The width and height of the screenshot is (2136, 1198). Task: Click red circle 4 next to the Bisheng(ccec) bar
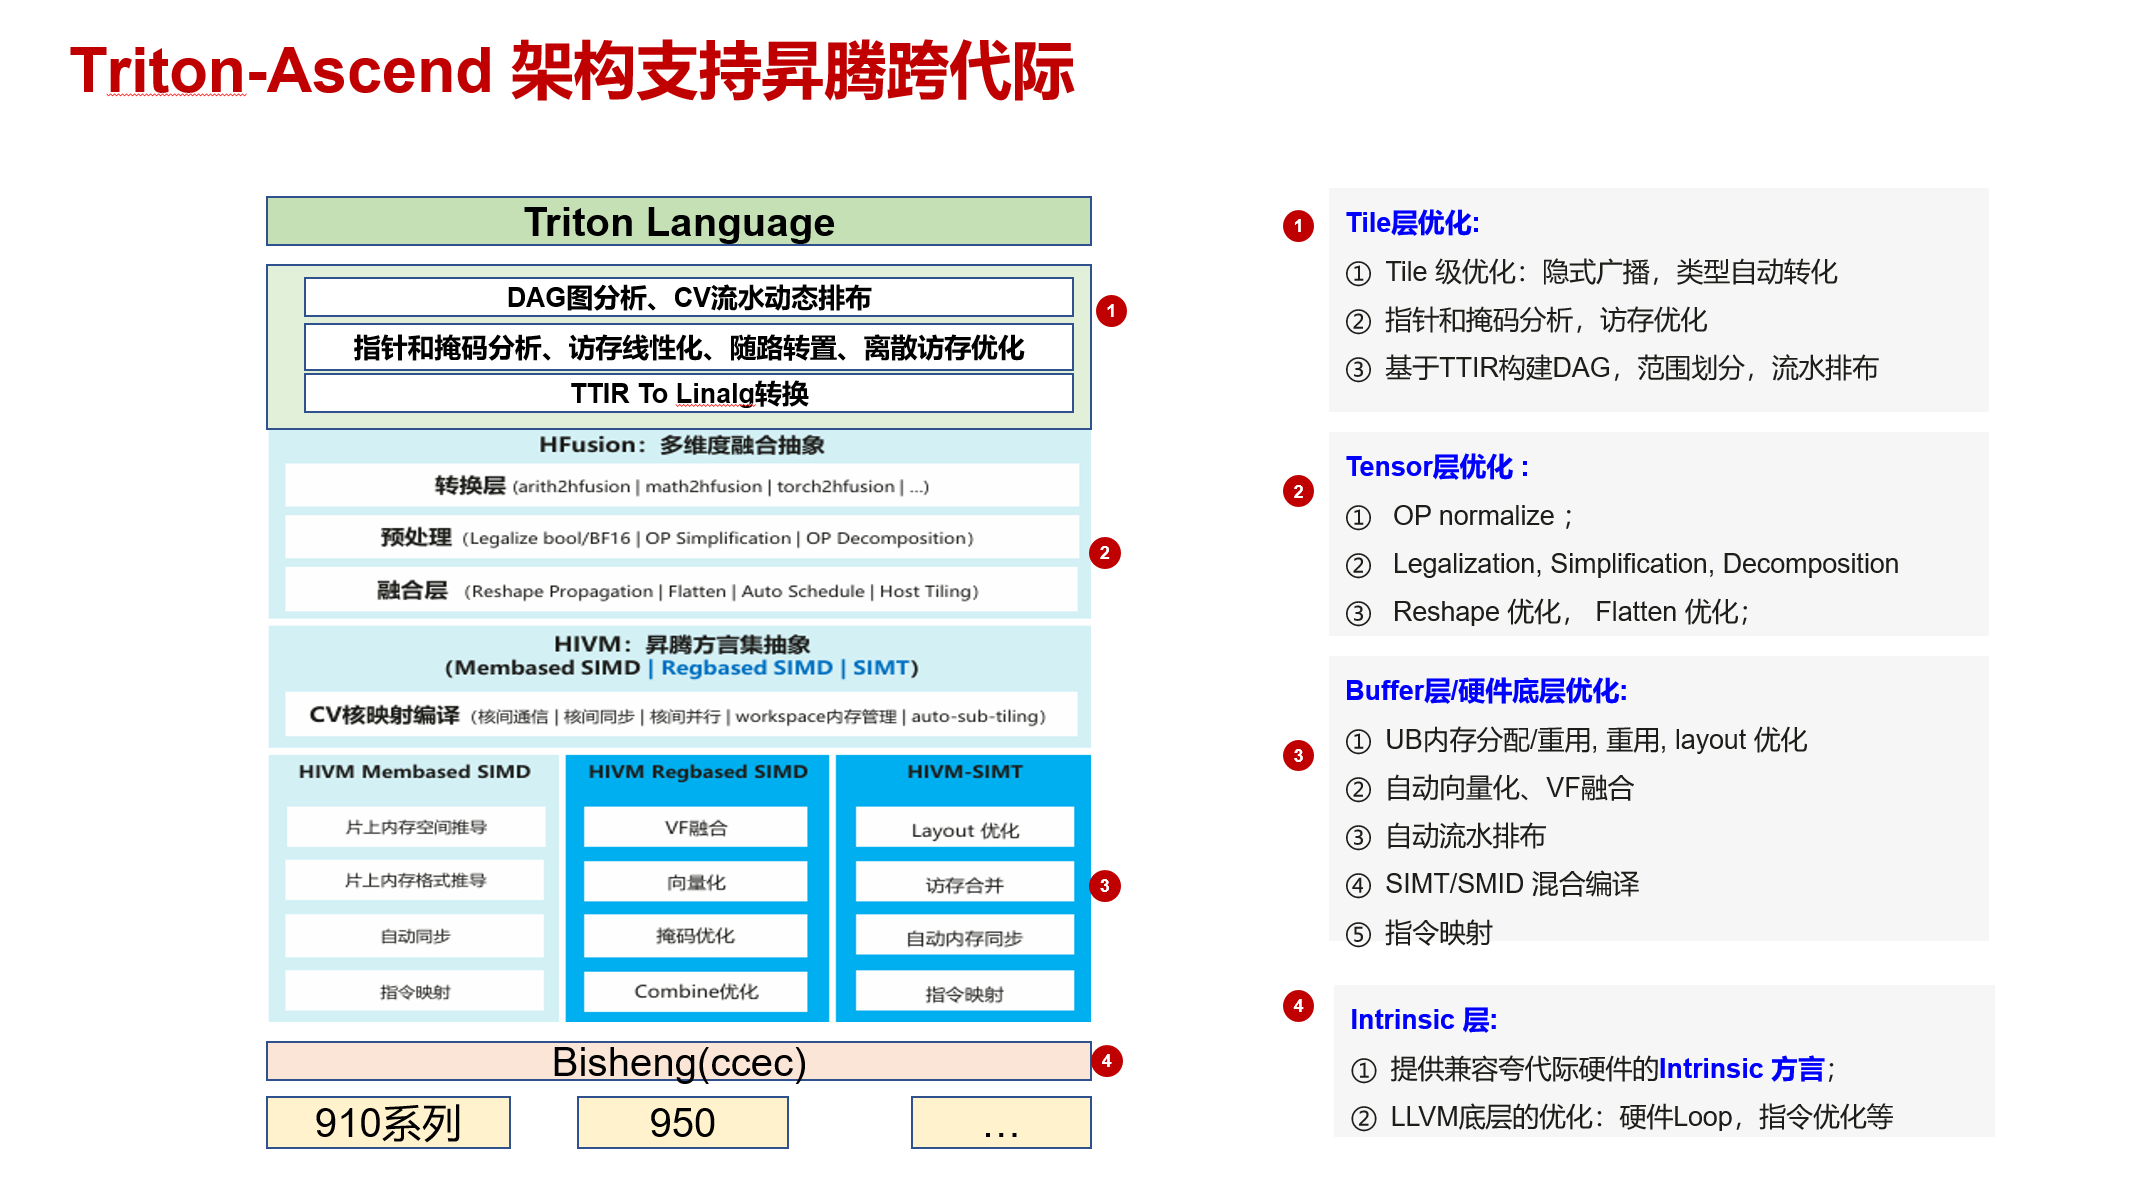(x=1106, y=1061)
